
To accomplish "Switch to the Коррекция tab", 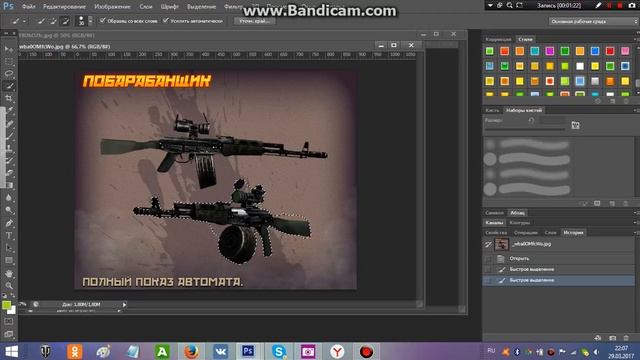I will tap(498, 39).
